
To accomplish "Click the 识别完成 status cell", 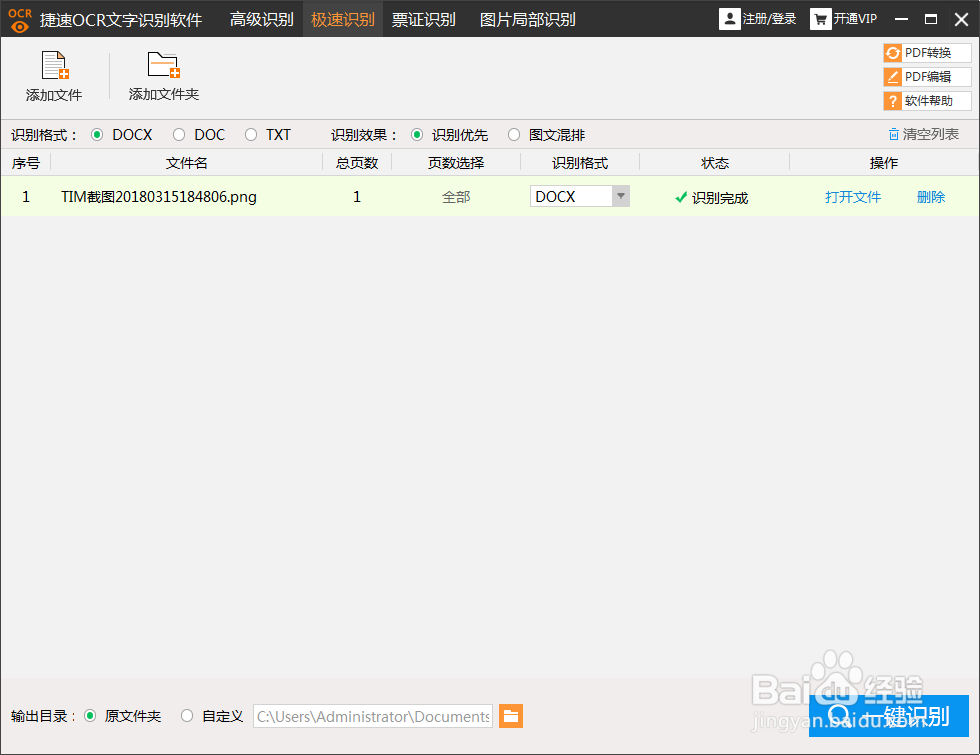I will [711, 198].
